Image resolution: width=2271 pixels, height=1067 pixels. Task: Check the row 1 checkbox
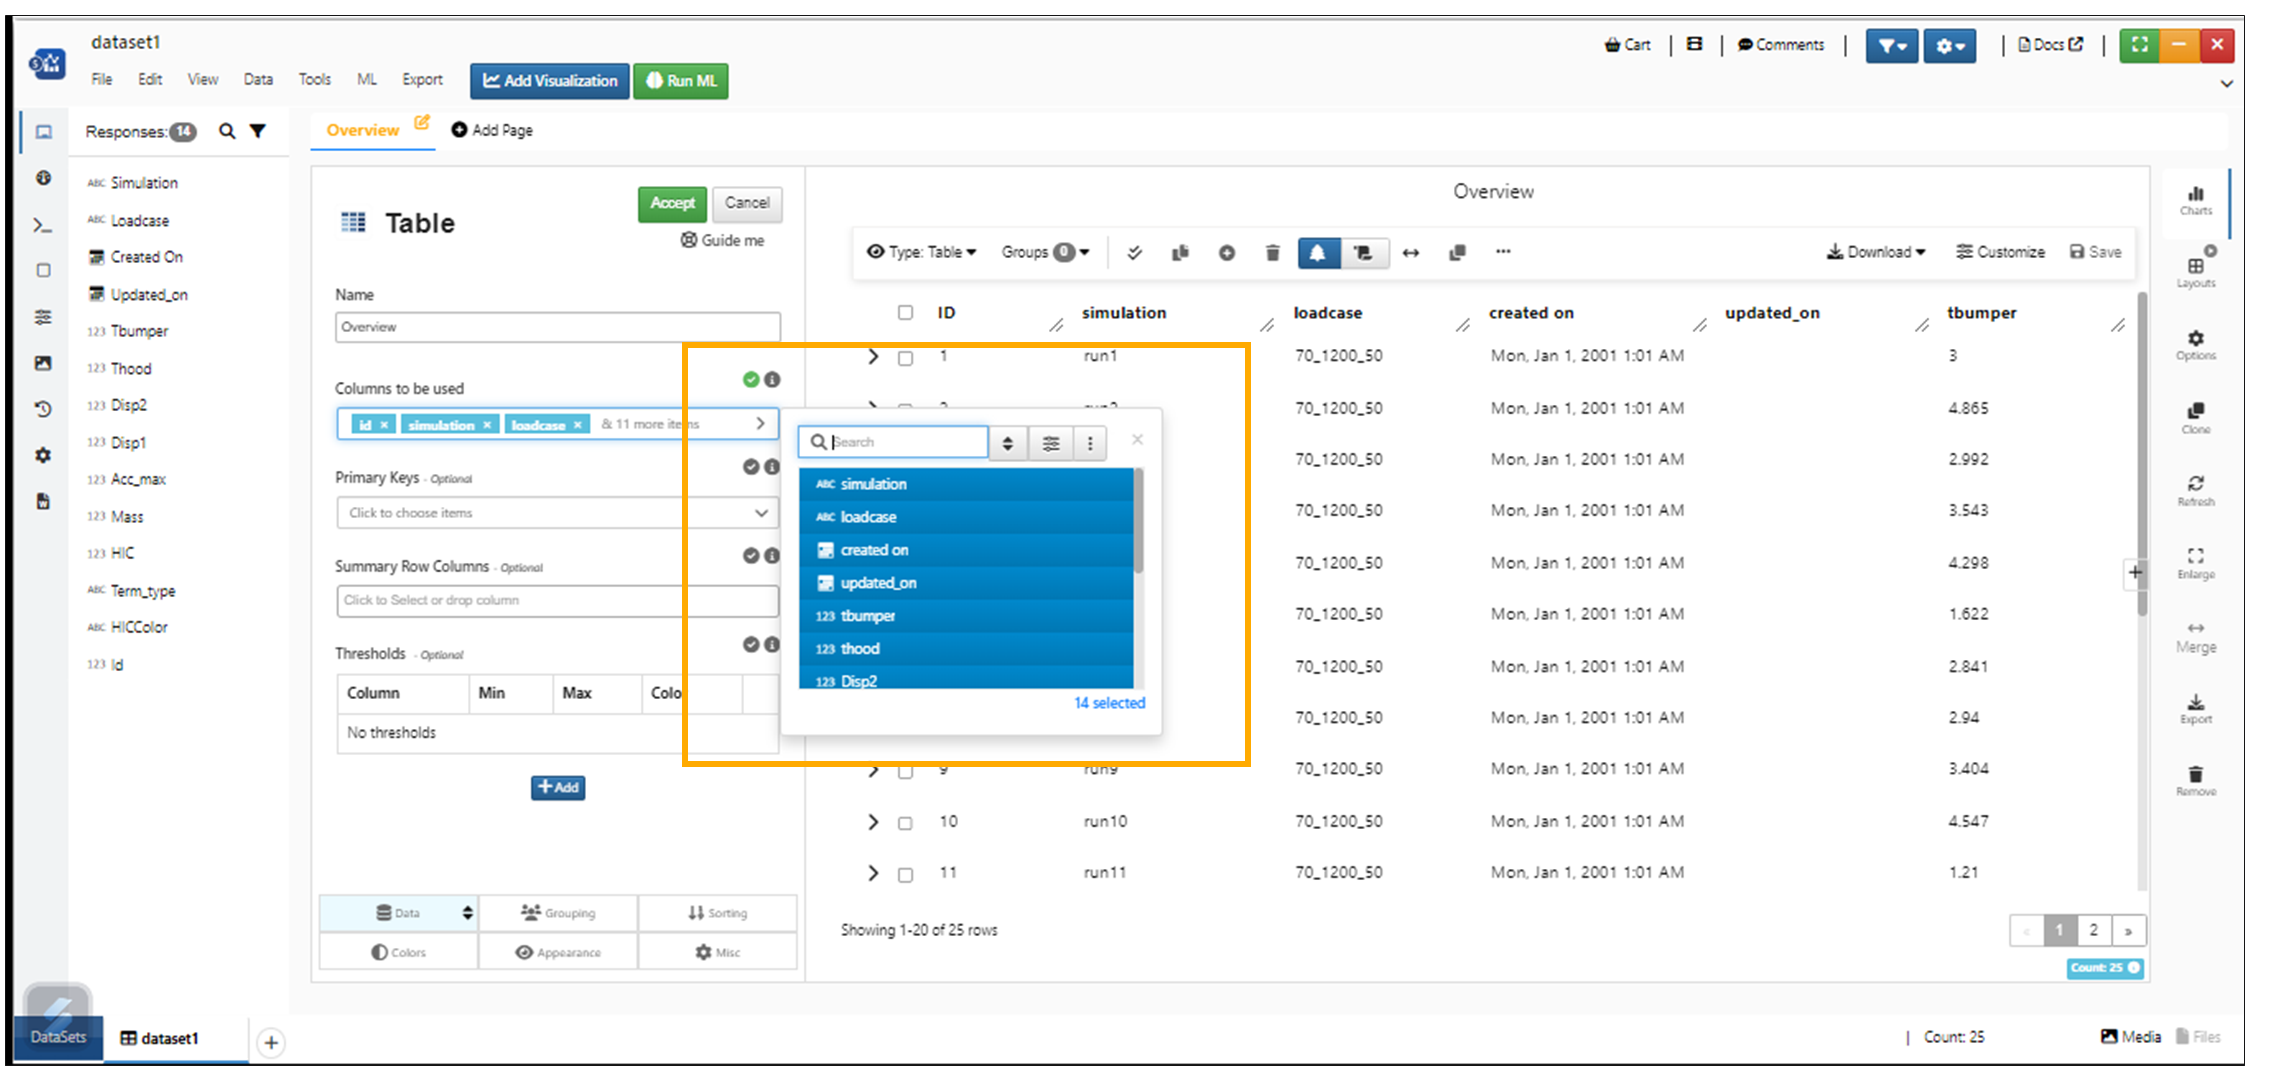[x=905, y=358]
